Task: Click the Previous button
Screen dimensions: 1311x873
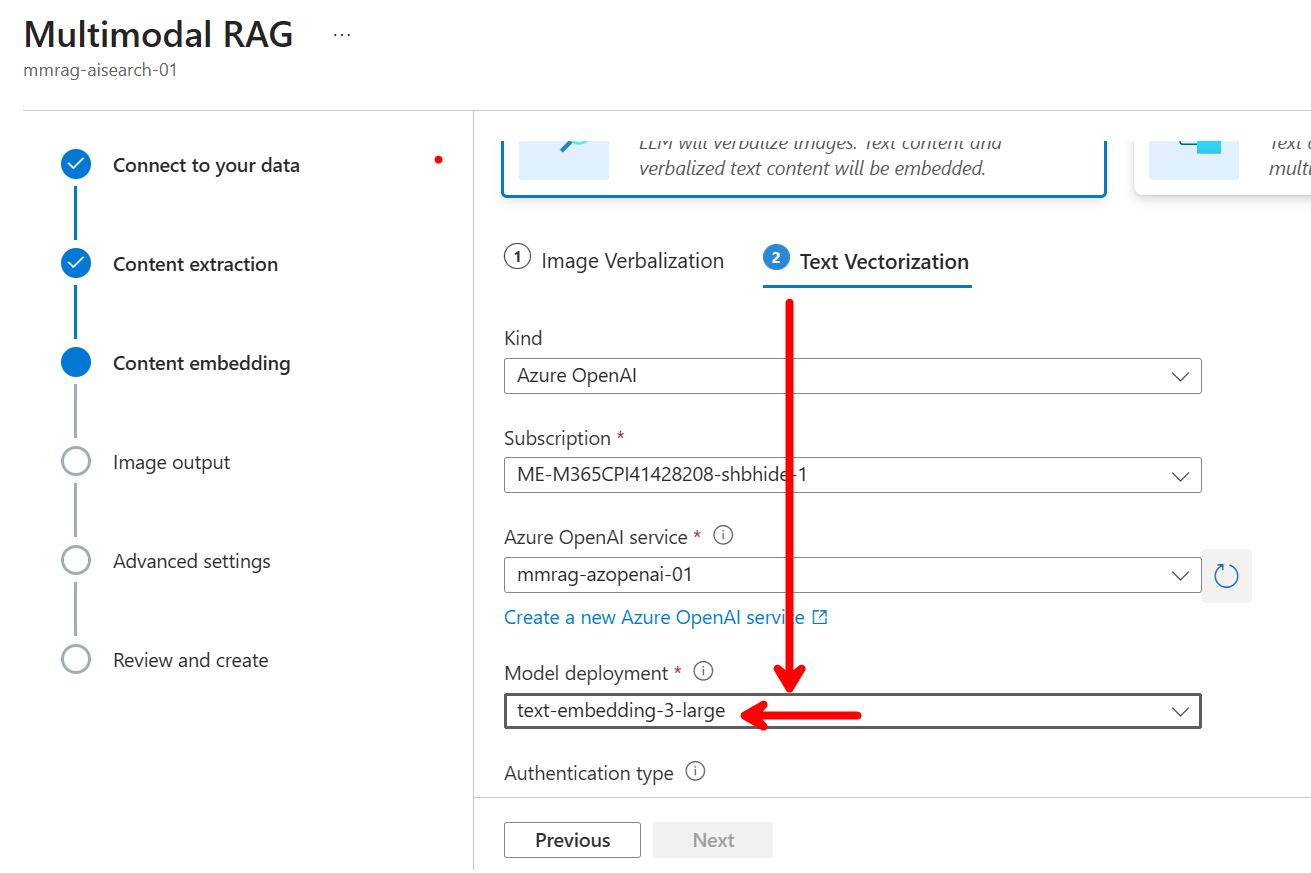Action: 572,840
